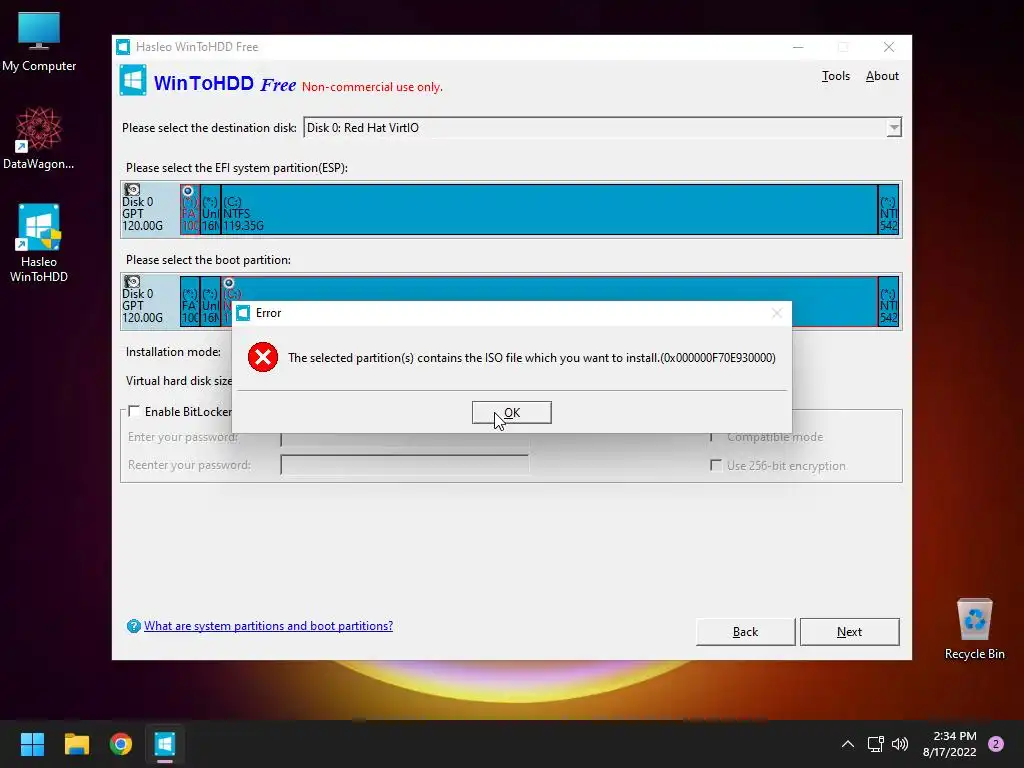Open notification badge showing 2
The image size is (1024, 768).
tap(996, 744)
